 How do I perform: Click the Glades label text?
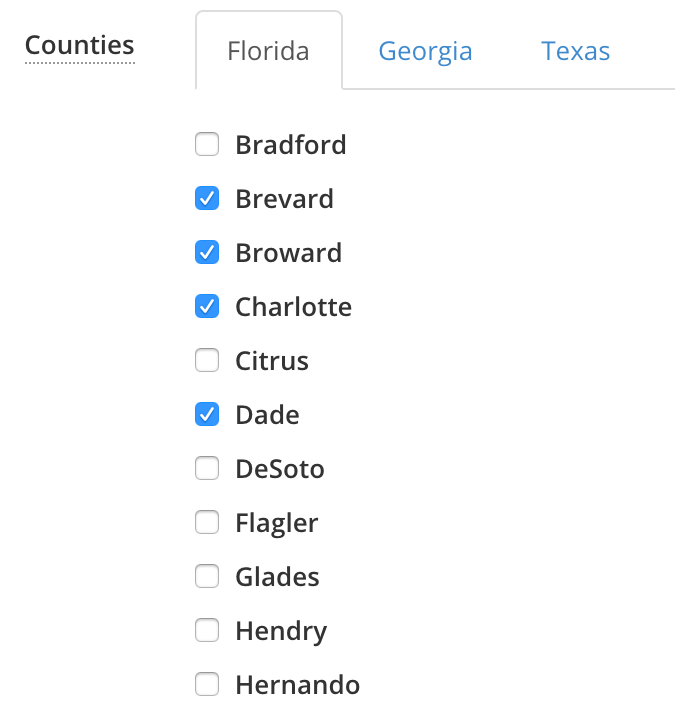pos(277,577)
